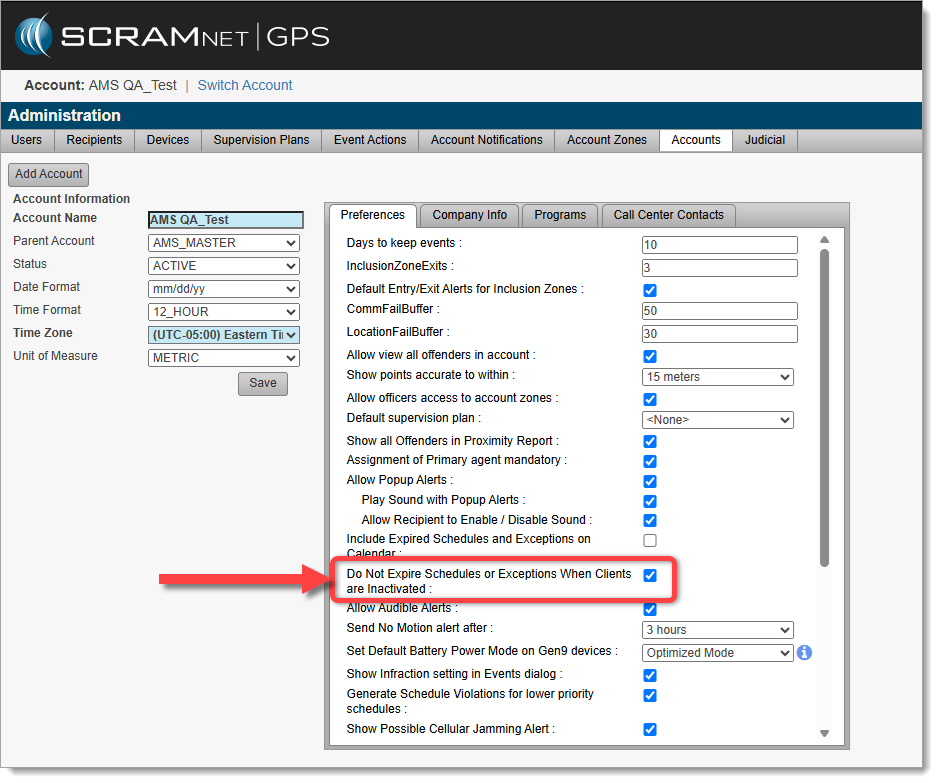
Task: Open Show points accurate to within dropdown
Action: point(717,377)
